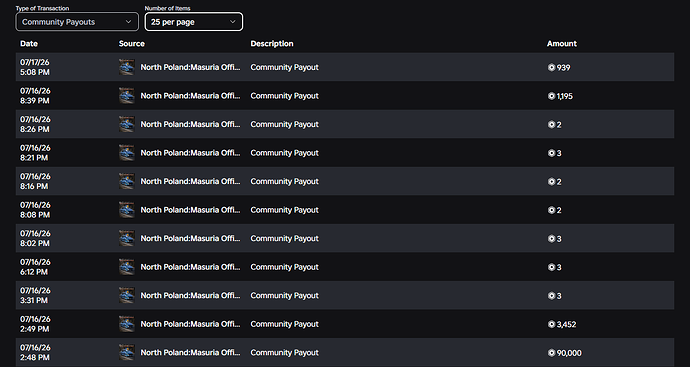The width and height of the screenshot is (690, 367).
Task: Open North Poland:Masuria link in 5:08 PM row
Action: (191, 67)
